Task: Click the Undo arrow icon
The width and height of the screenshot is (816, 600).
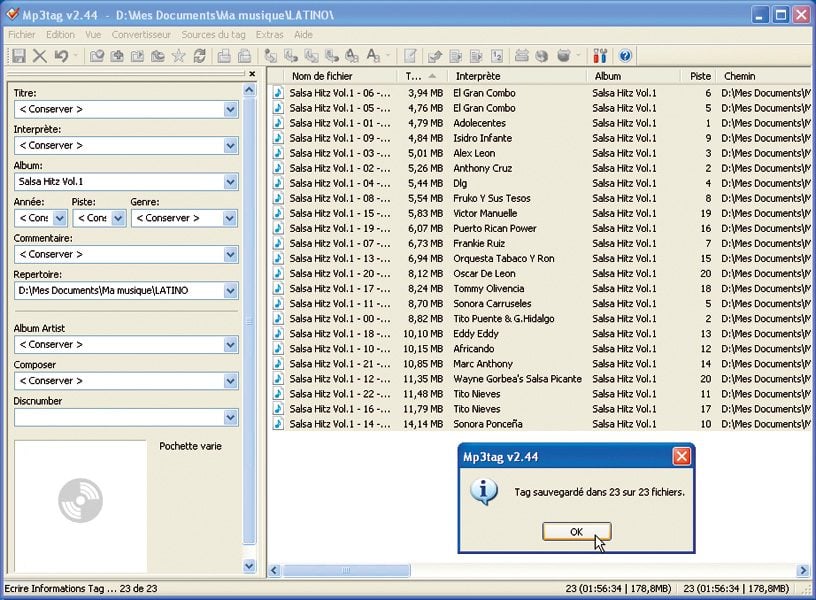Action: point(62,56)
